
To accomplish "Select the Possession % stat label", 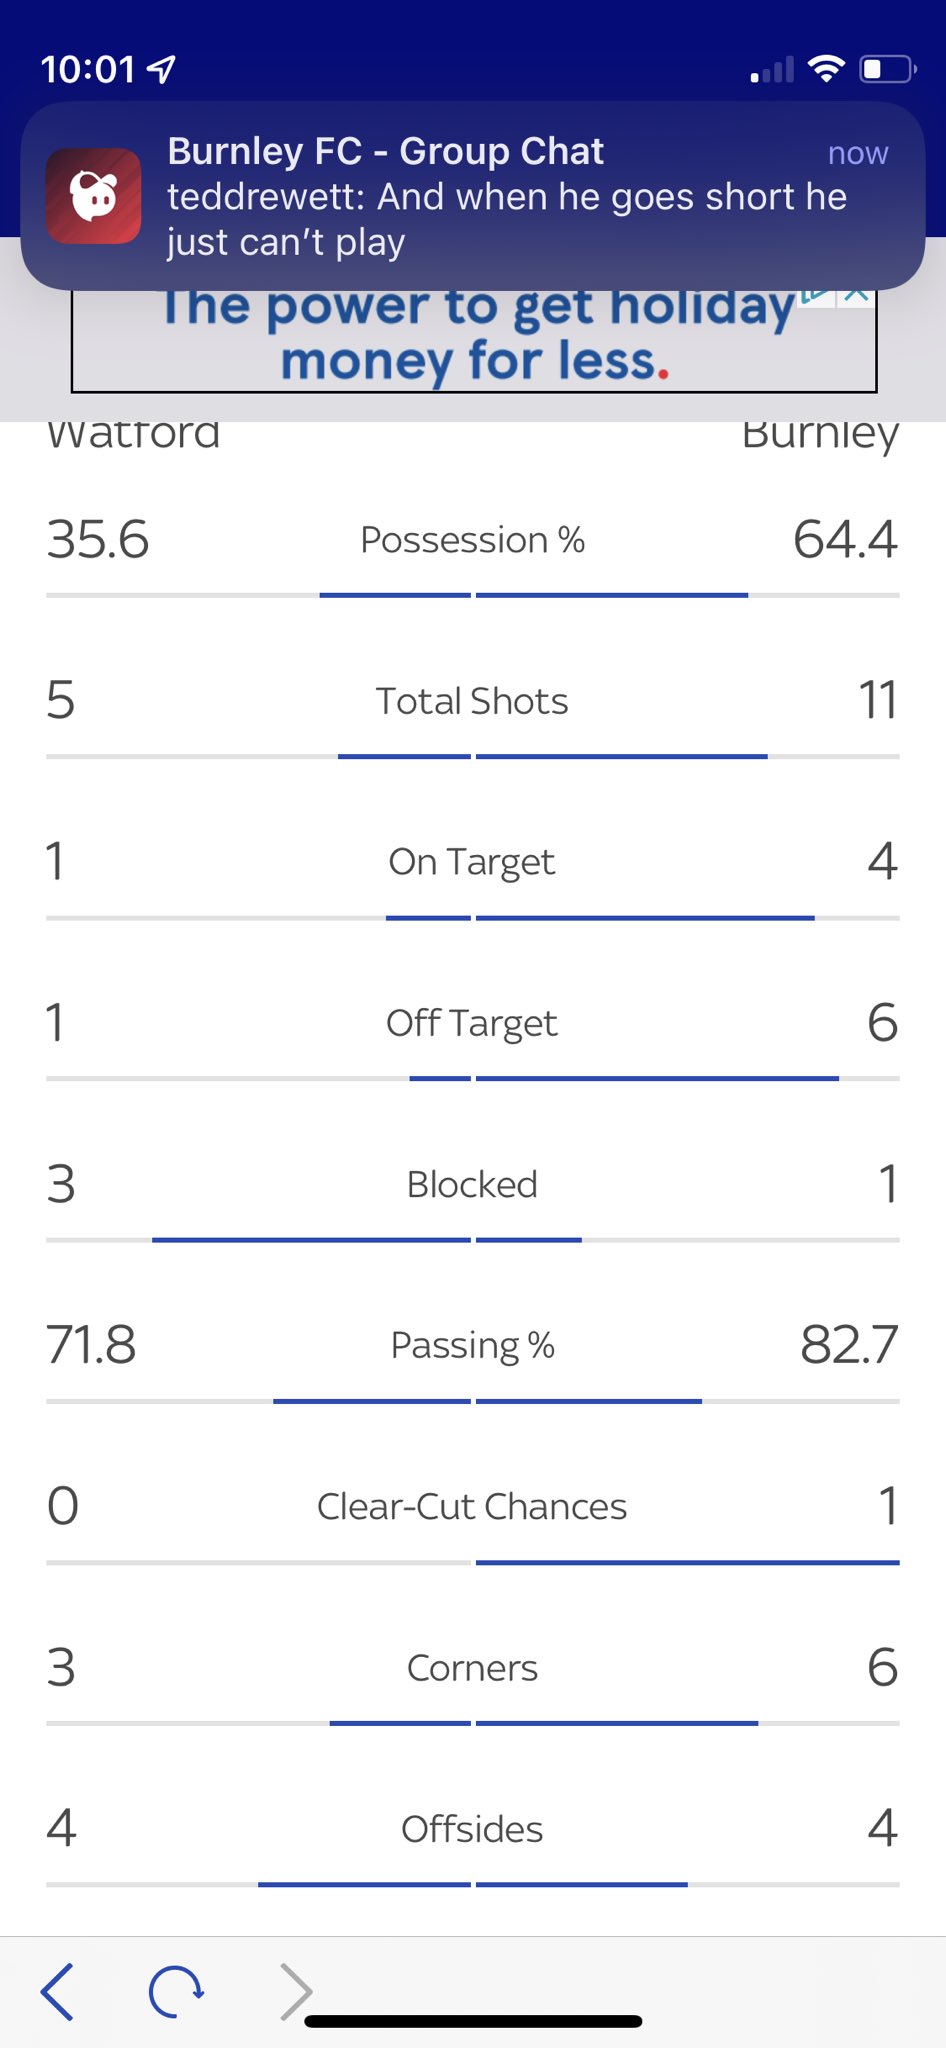I will coord(472,540).
